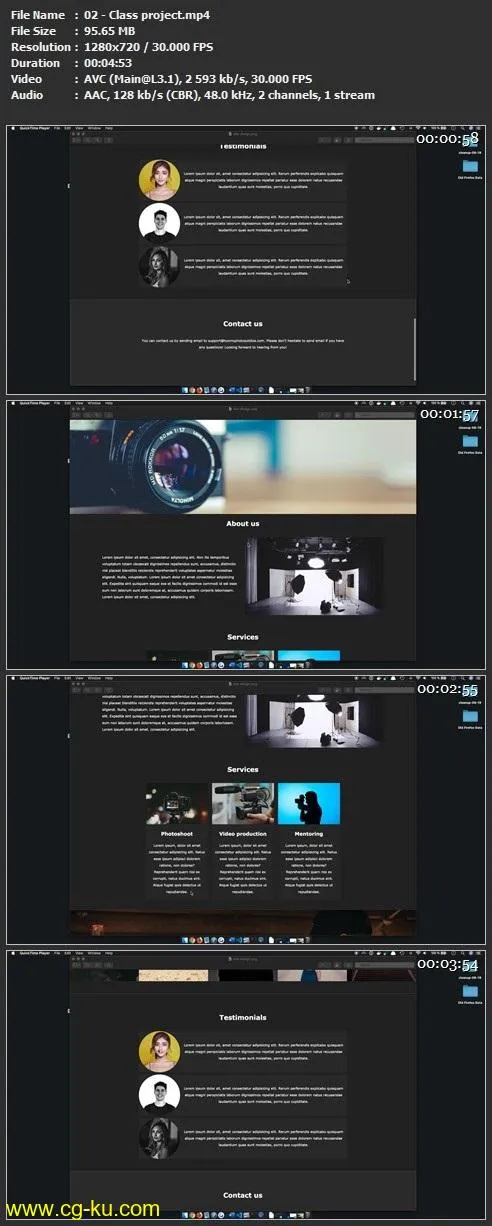Viewport: 492px width, 1226px height.
Task: Click blue Mentoring service image in 00:02:55 frame
Action: pos(309,804)
